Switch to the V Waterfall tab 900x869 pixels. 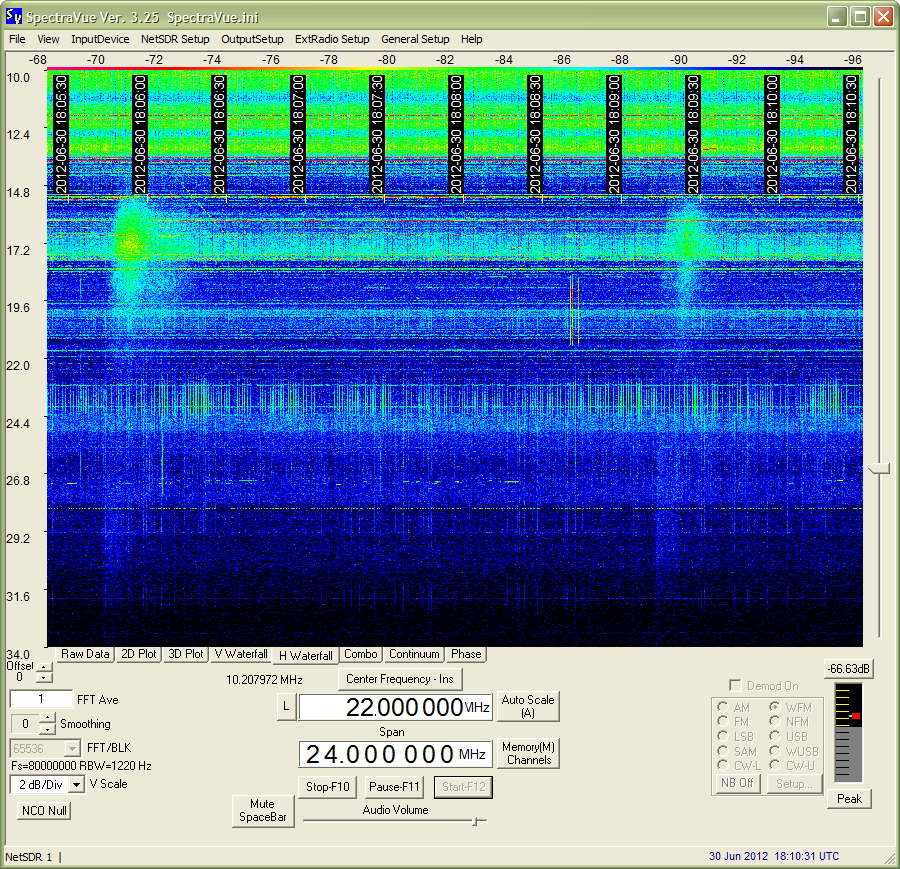[240, 654]
